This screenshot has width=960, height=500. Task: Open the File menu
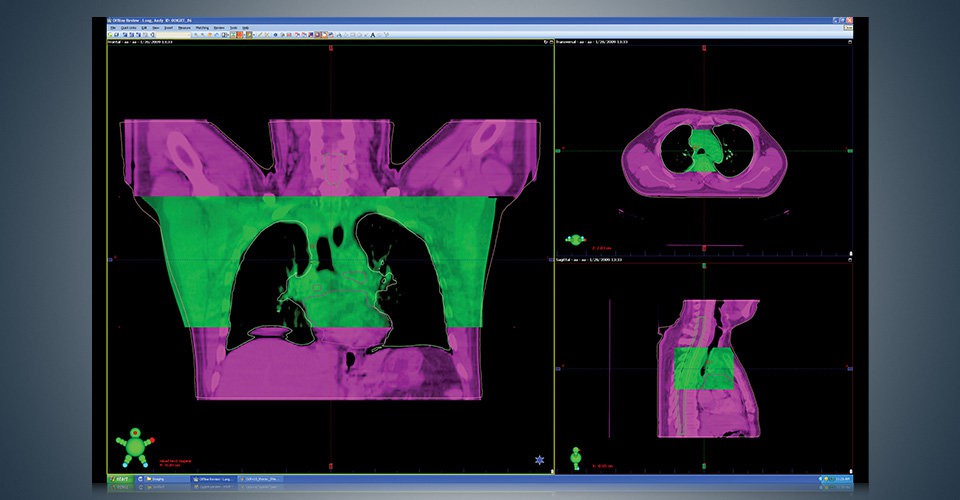113,28
